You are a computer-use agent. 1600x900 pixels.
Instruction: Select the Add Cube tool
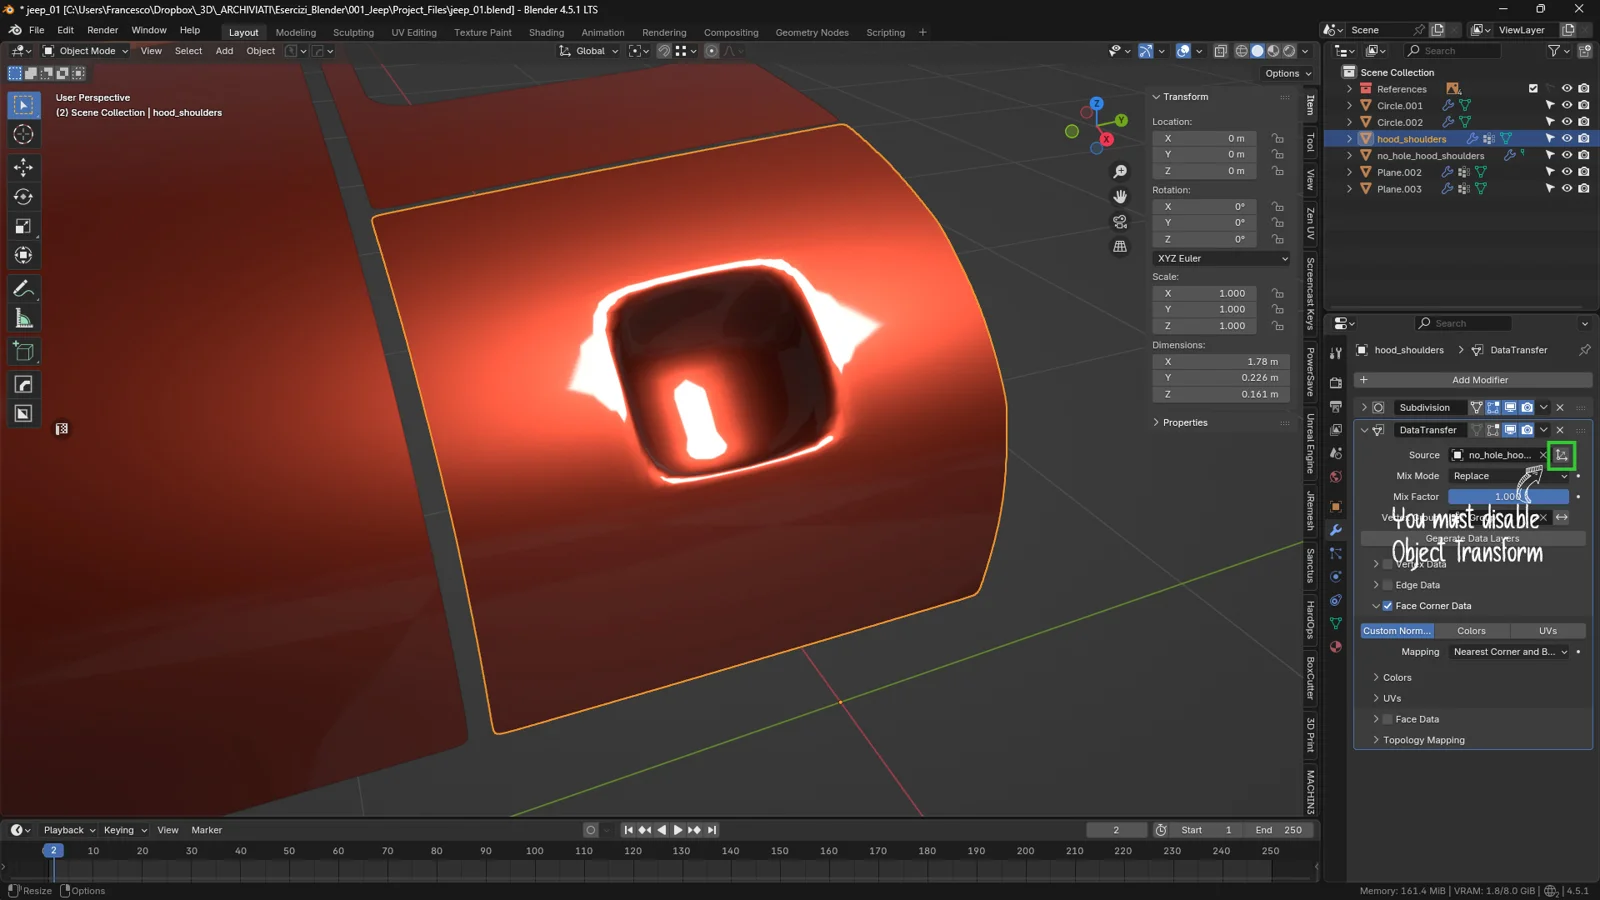point(23,352)
